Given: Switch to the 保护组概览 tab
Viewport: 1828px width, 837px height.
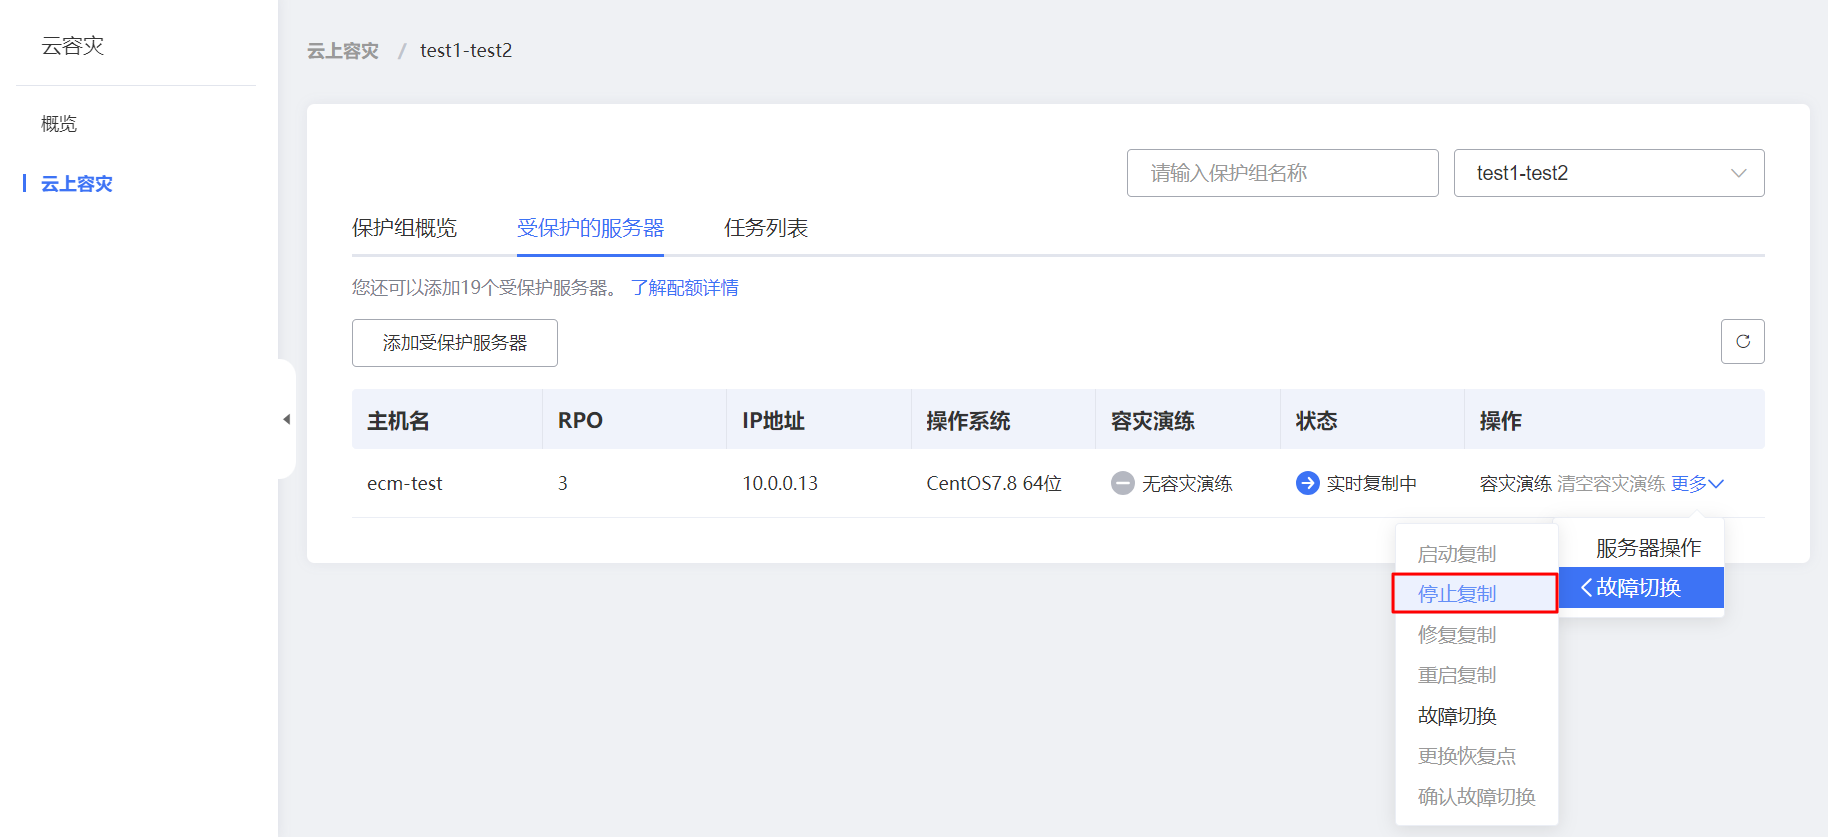Looking at the screenshot, I should [404, 228].
